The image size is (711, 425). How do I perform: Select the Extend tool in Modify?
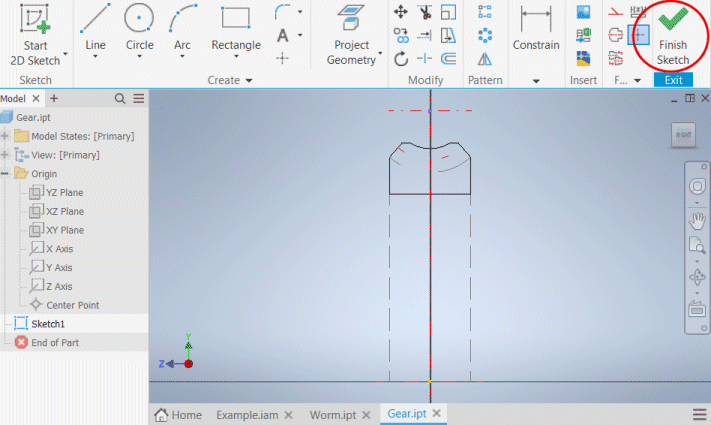pos(424,35)
